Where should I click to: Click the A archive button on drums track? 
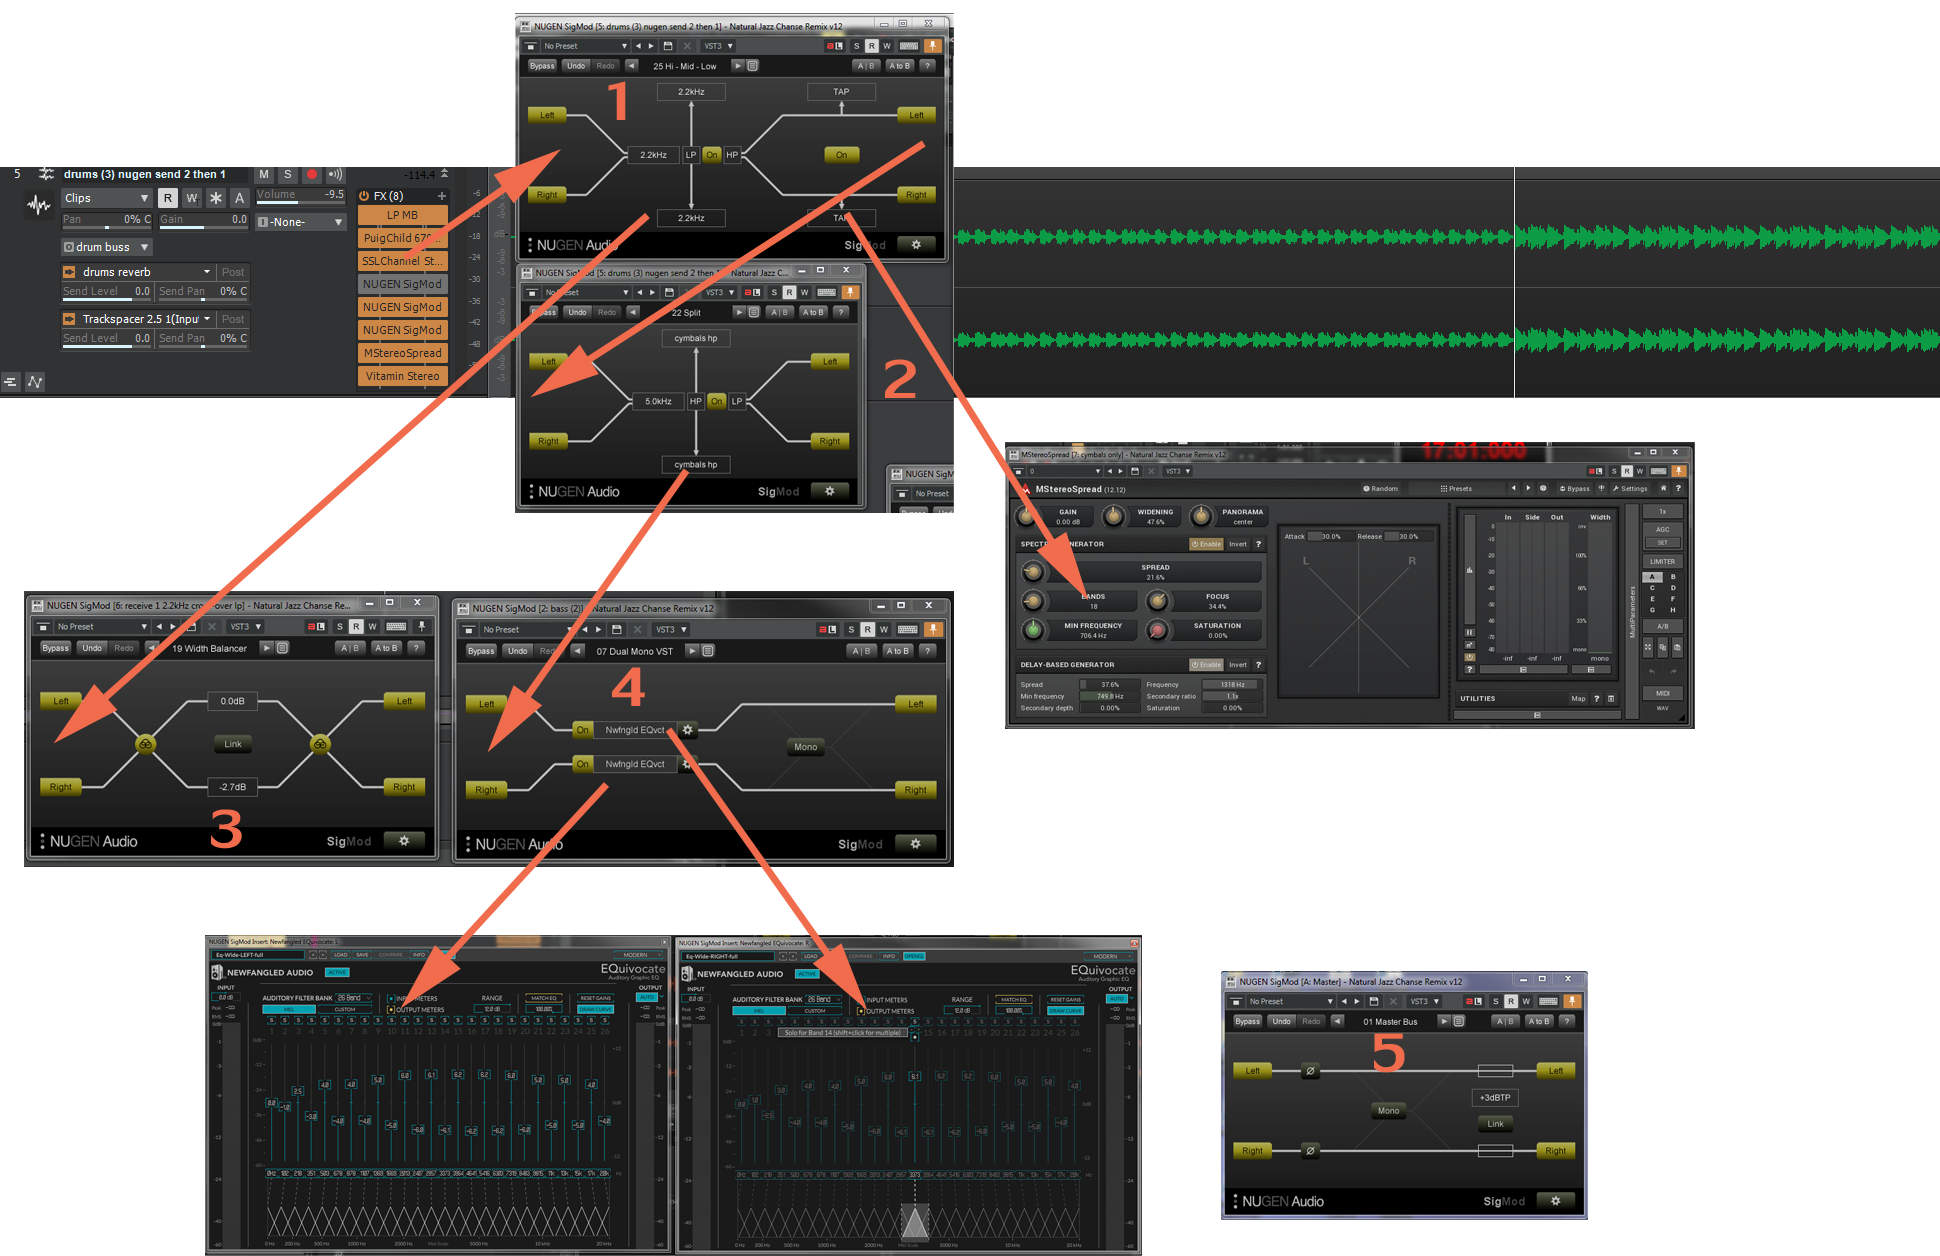tap(239, 198)
